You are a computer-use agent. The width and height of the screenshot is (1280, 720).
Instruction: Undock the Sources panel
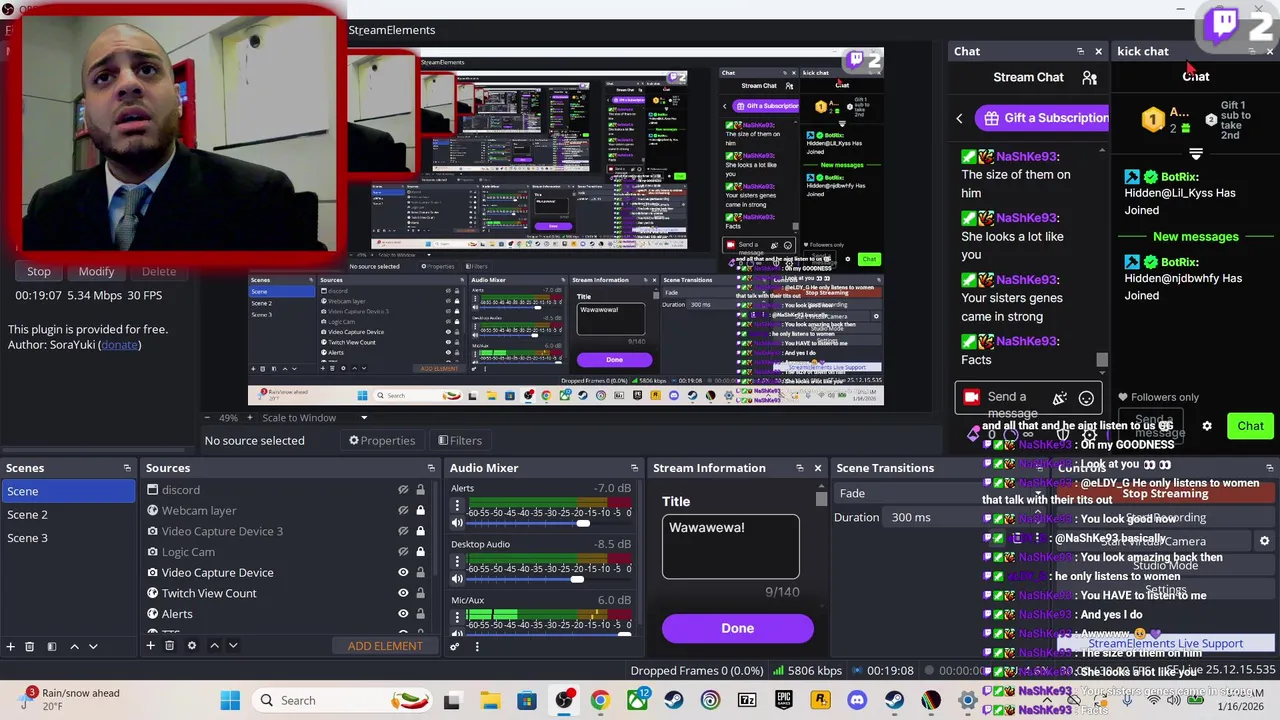[431, 468]
